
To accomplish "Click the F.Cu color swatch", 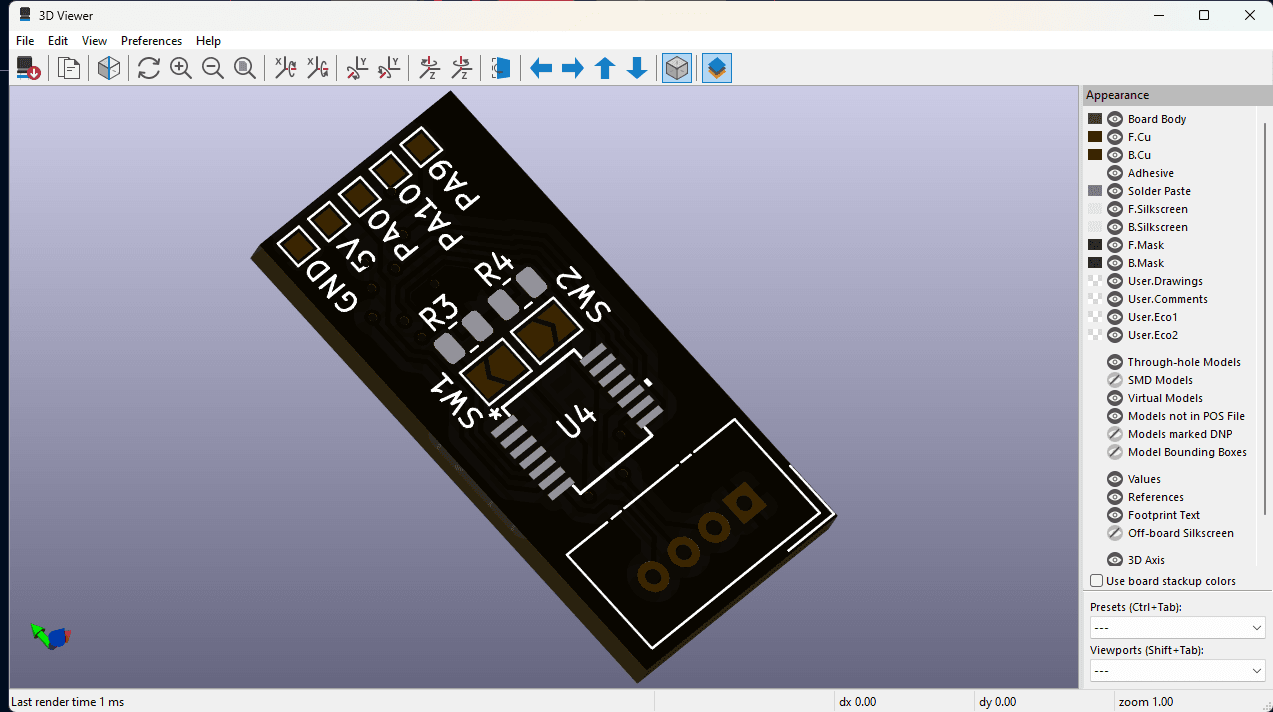I will pyautogui.click(x=1095, y=137).
